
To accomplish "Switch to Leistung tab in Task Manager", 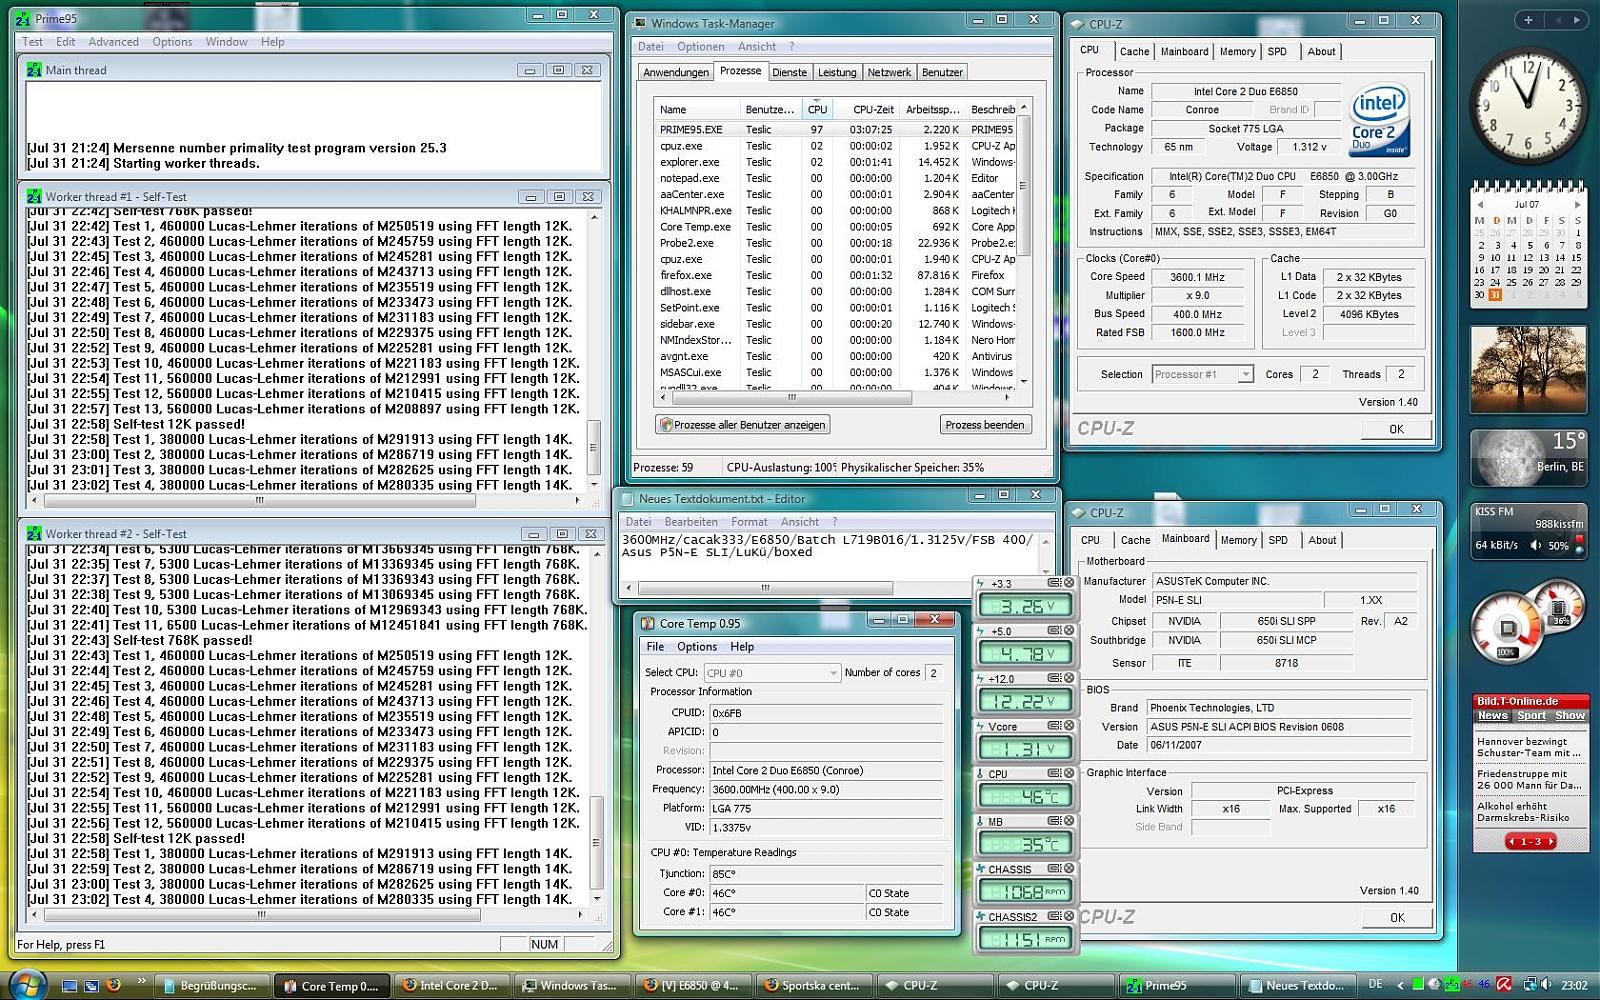I will point(837,72).
